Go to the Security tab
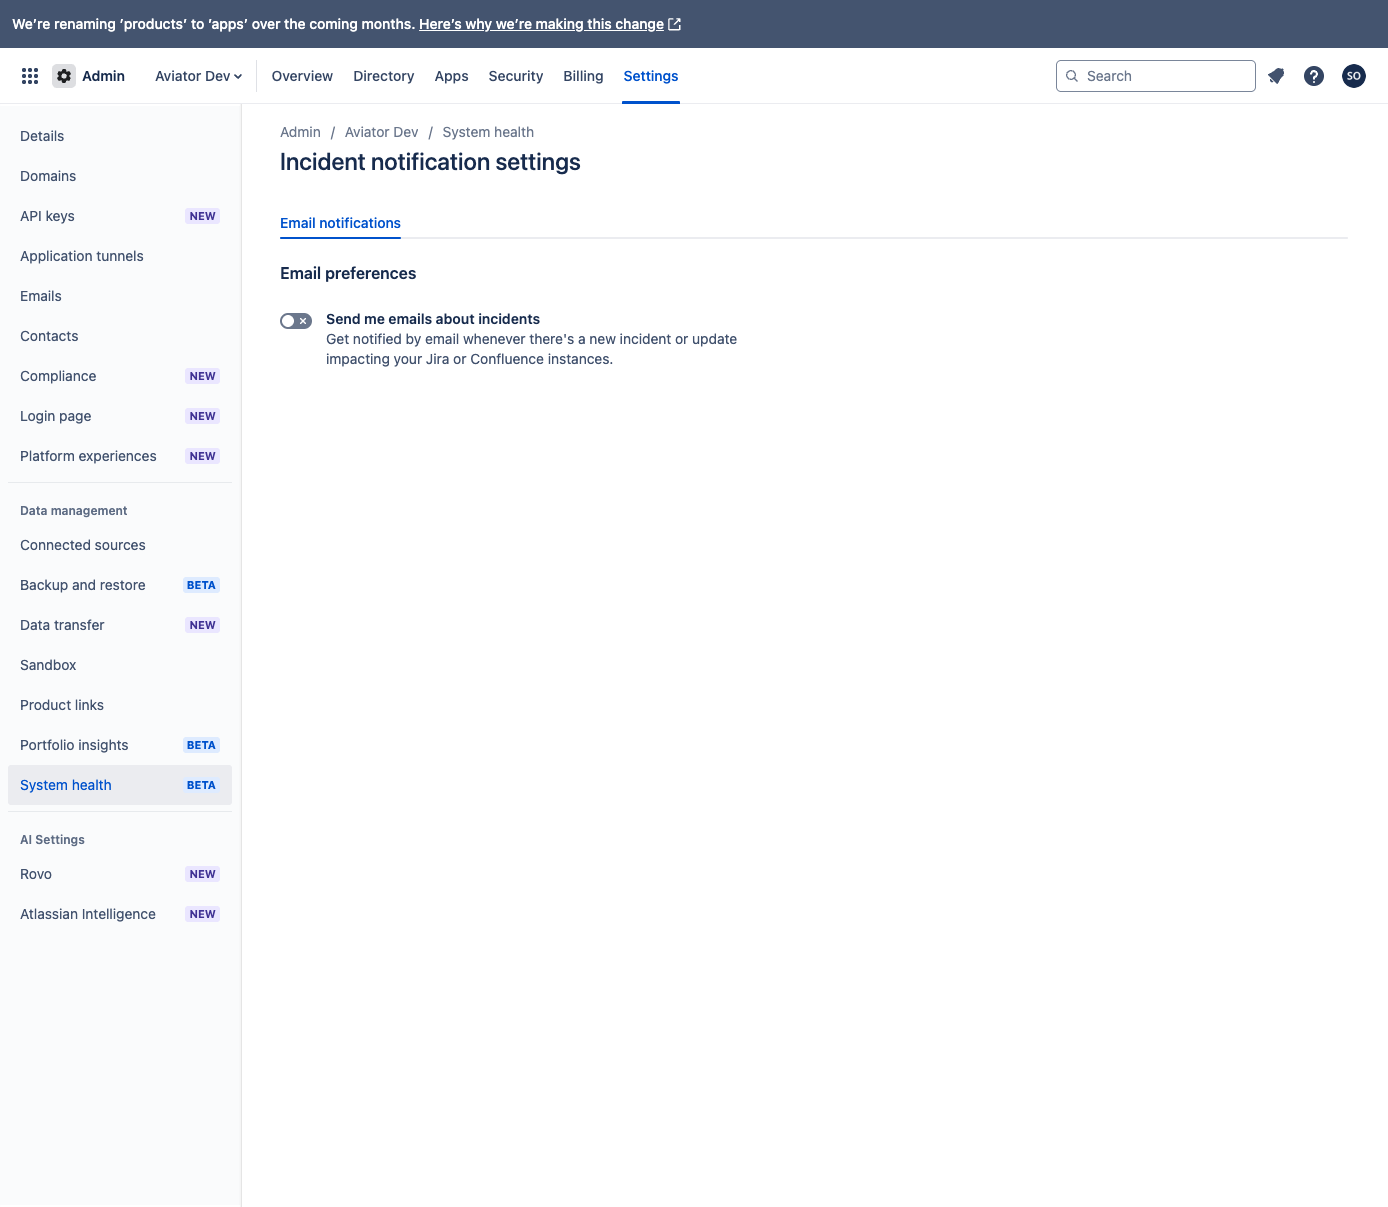Viewport: 1388px width, 1207px height. click(x=516, y=76)
